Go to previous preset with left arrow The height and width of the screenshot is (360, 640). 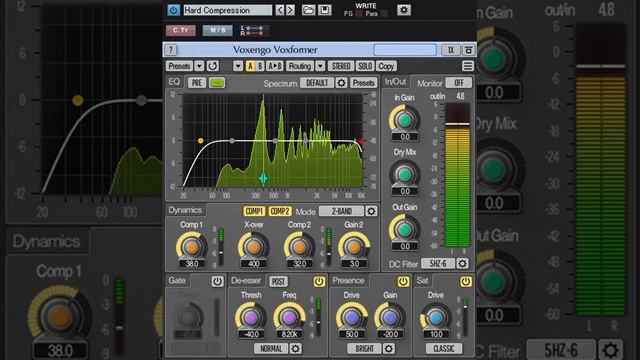point(280,10)
